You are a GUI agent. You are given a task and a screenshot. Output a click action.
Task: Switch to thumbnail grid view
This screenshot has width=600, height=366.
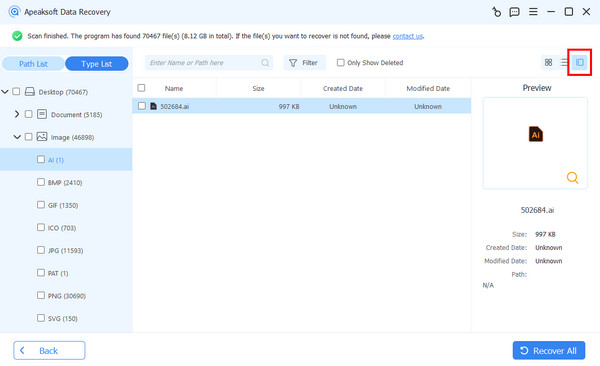(548, 62)
